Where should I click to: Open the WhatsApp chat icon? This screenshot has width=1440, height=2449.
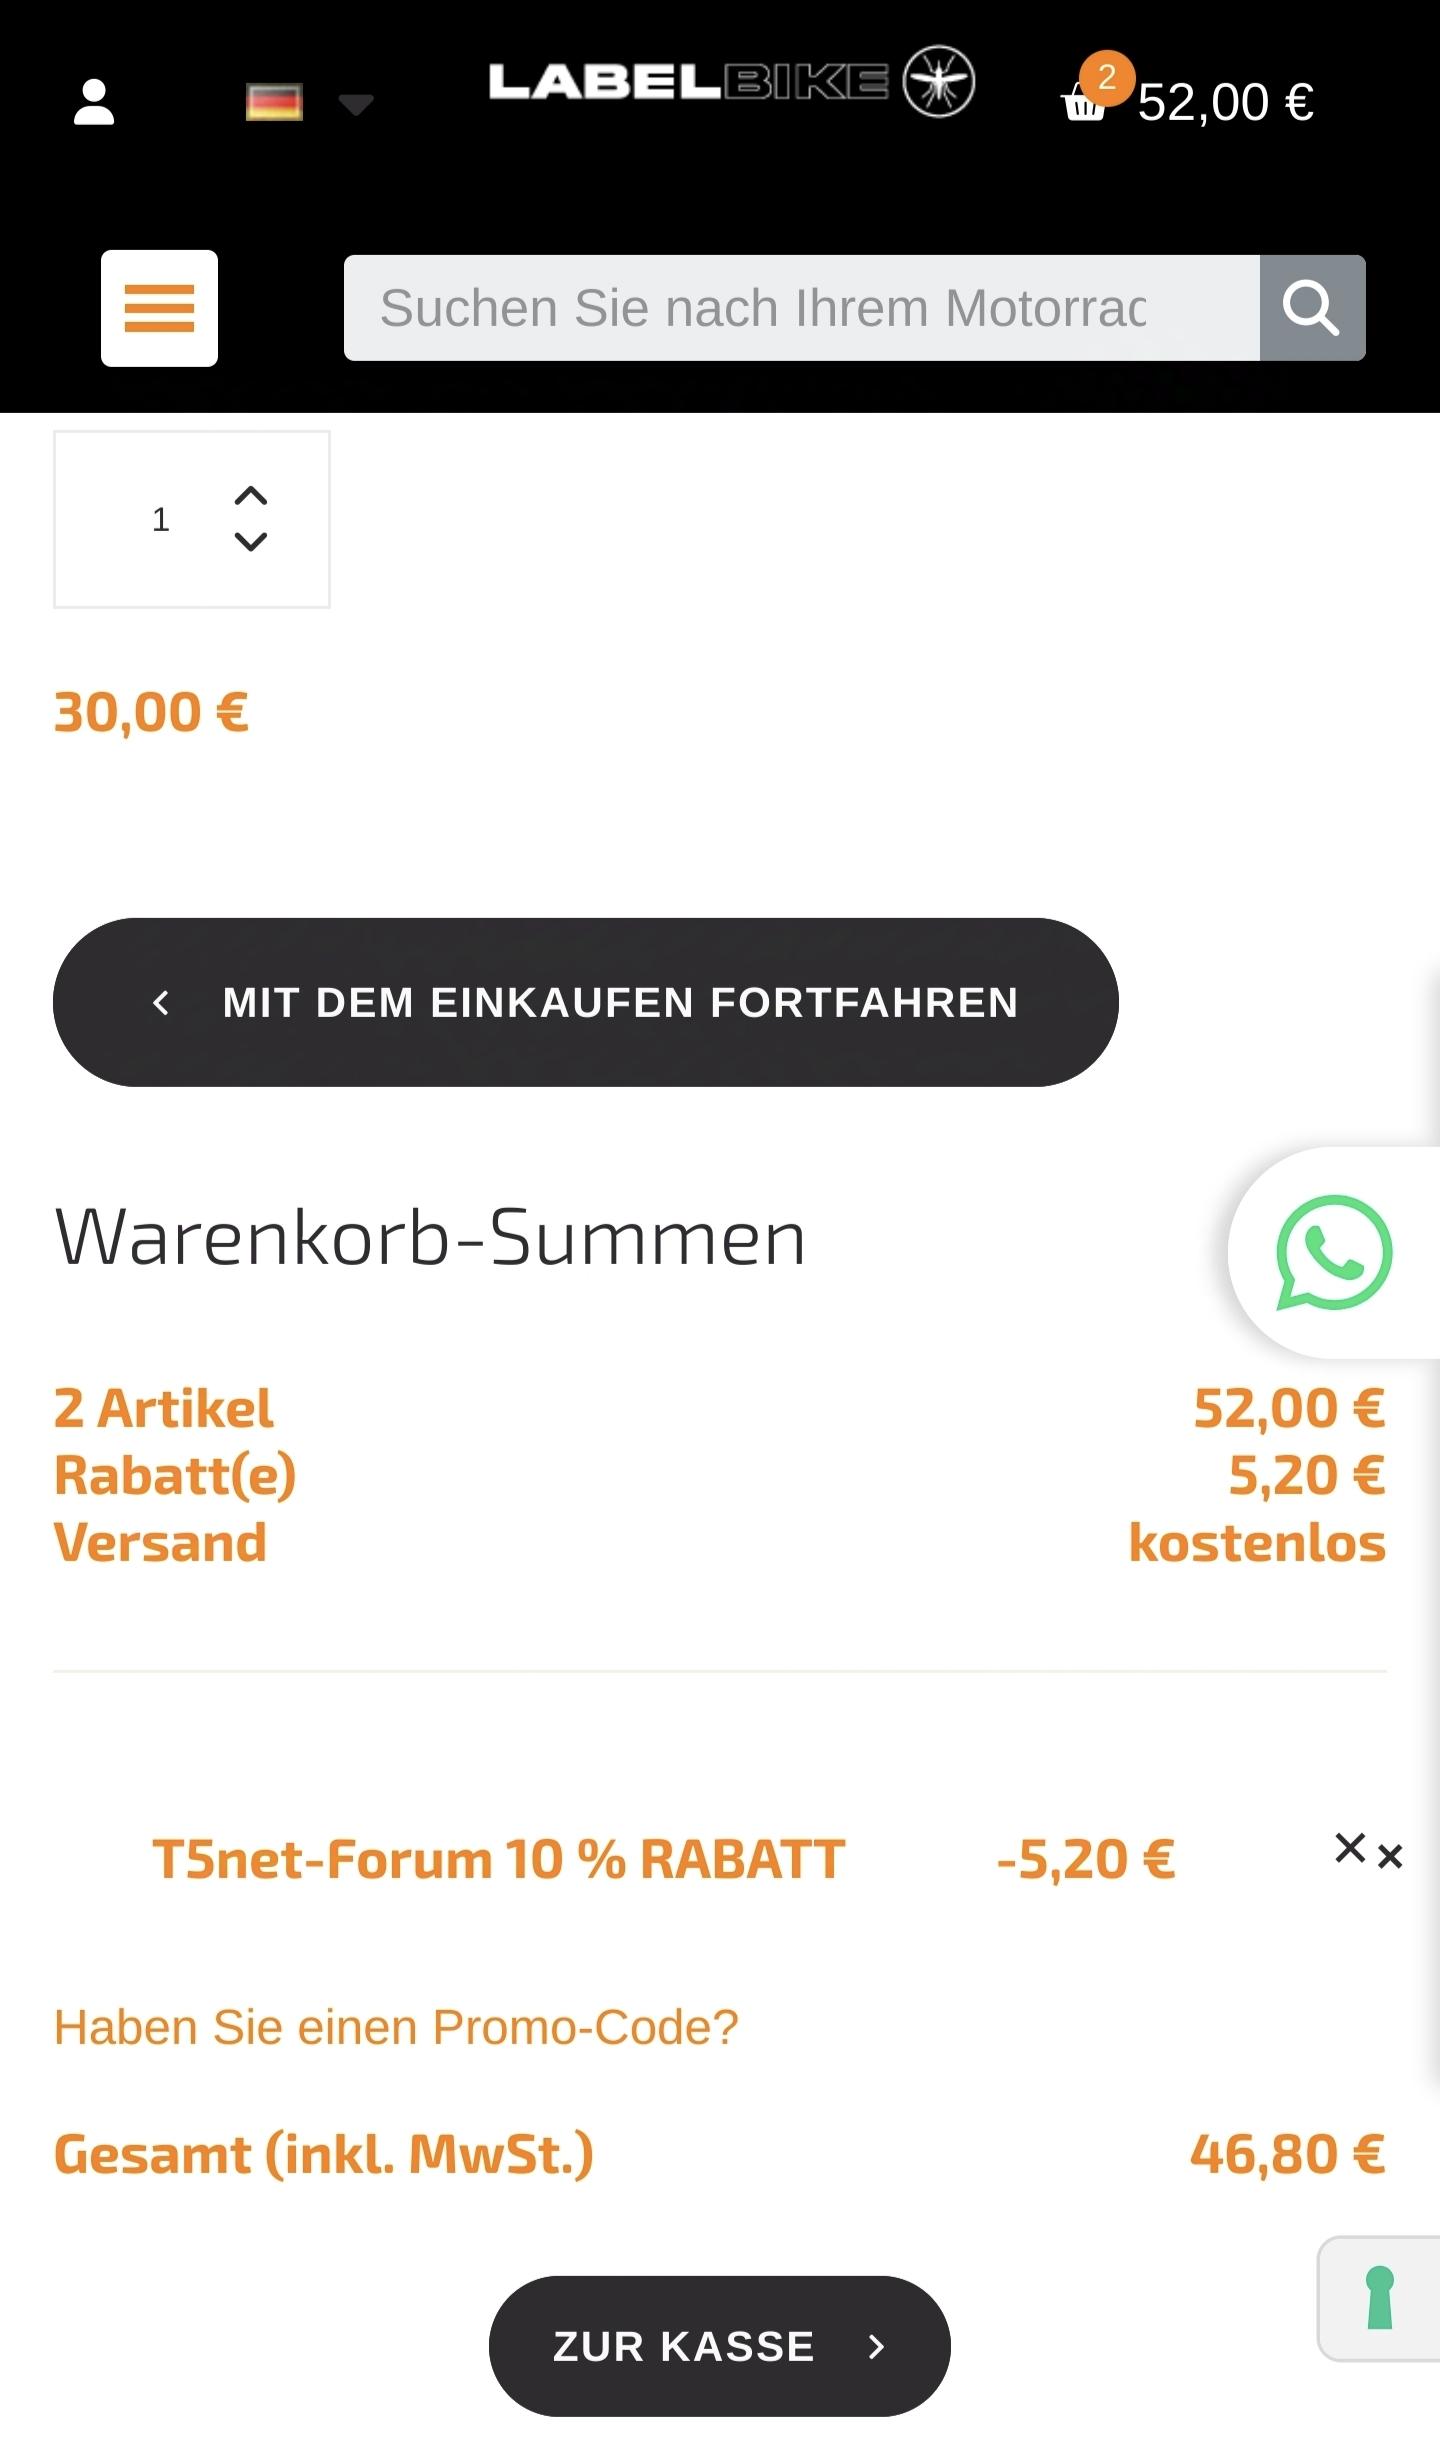click(x=1334, y=1252)
